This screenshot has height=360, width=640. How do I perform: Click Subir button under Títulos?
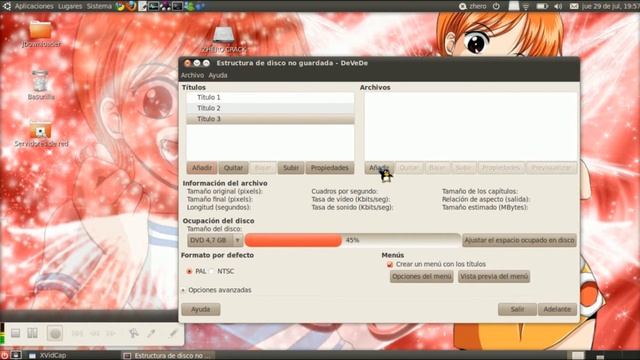point(291,168)
